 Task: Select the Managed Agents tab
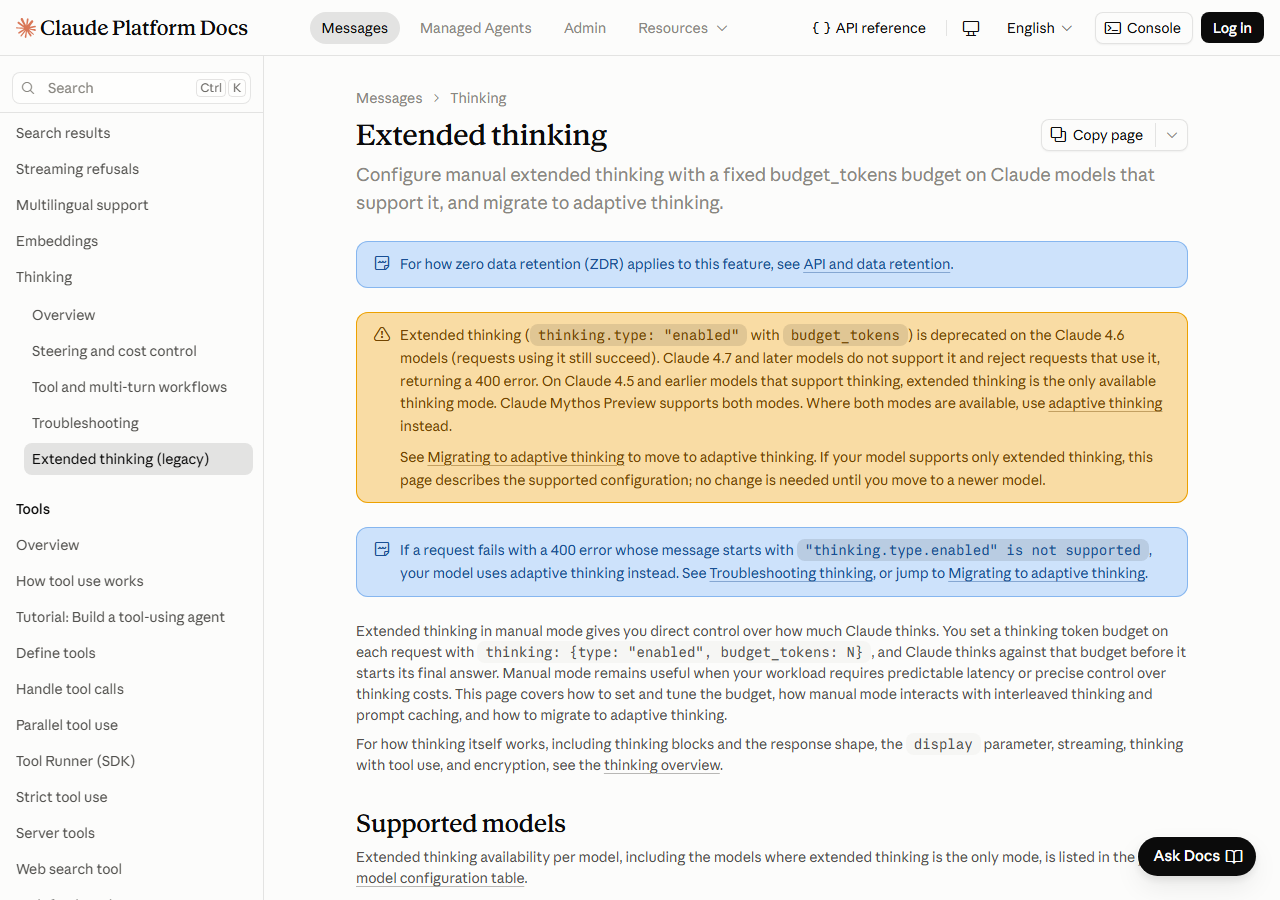(476, 28)
